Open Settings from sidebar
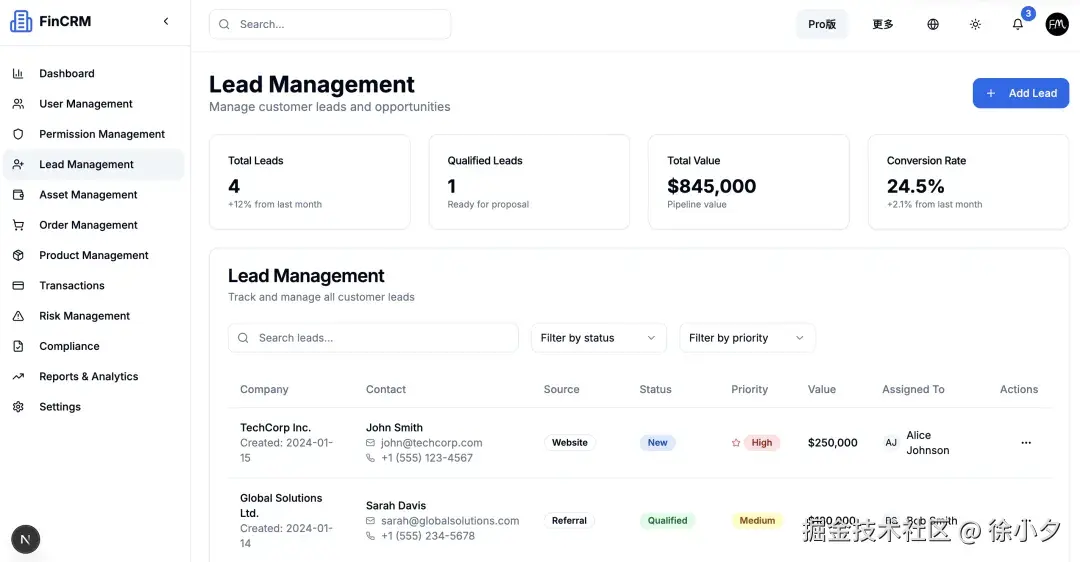 (x=60, y=407)
